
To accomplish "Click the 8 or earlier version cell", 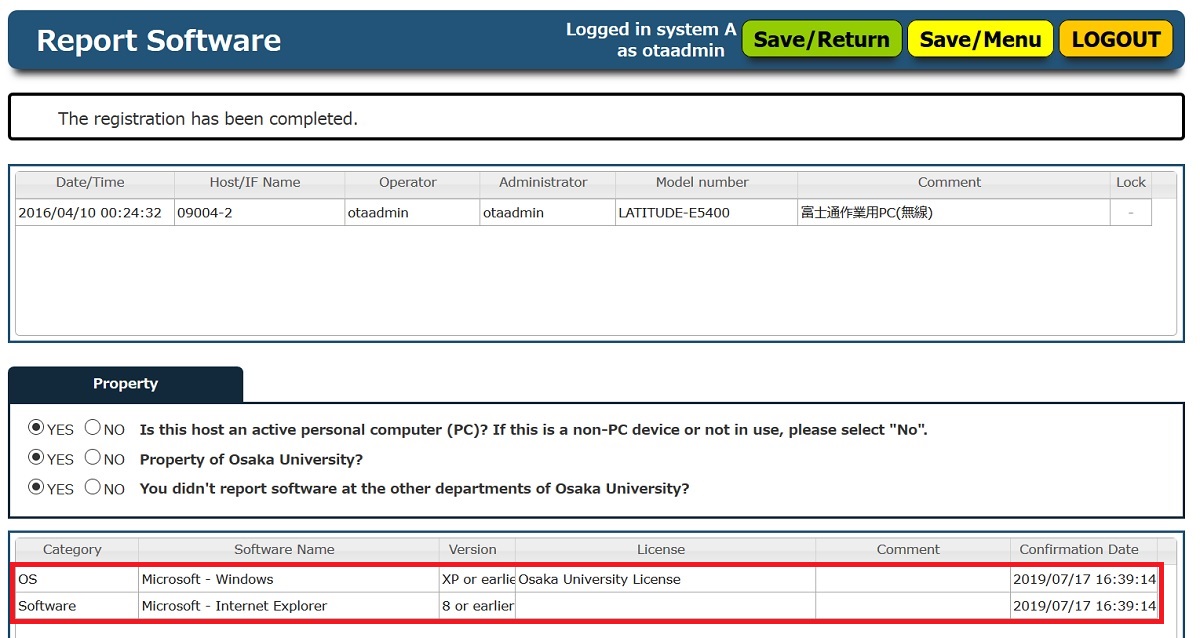I will (477, 606).
